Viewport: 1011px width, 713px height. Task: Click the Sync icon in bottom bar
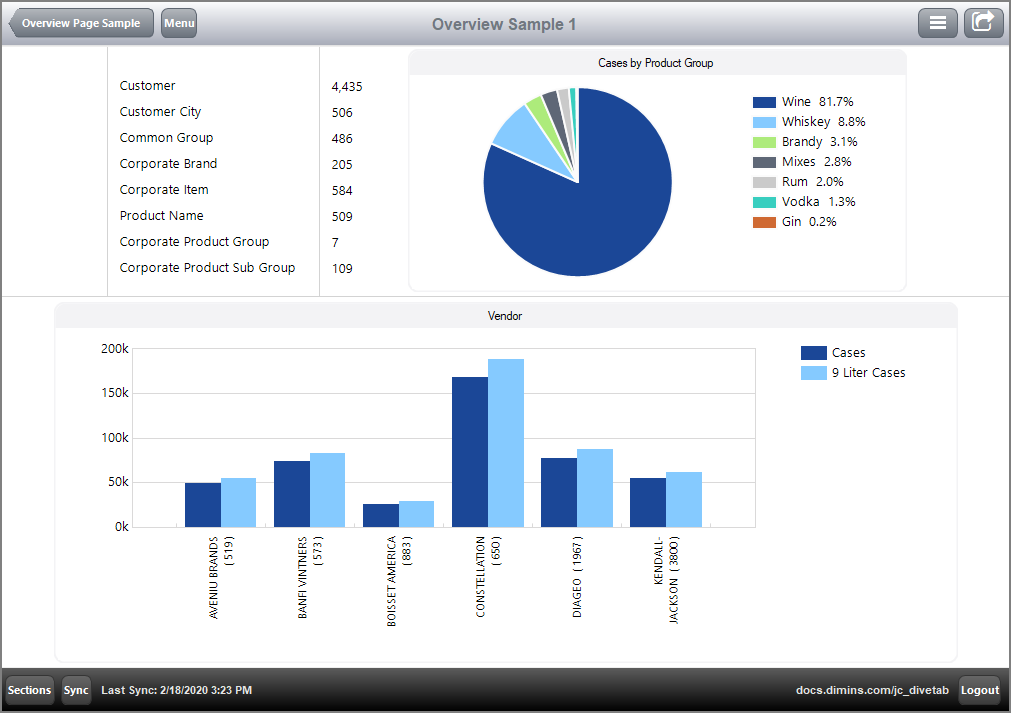click(76, 690)
